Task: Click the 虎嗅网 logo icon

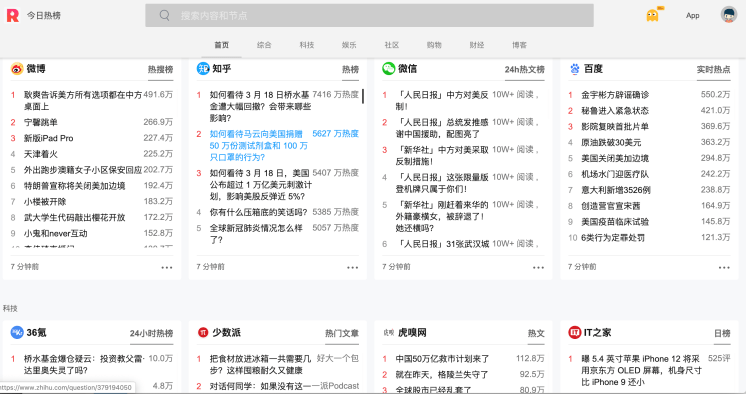Action: pos(389,333)
